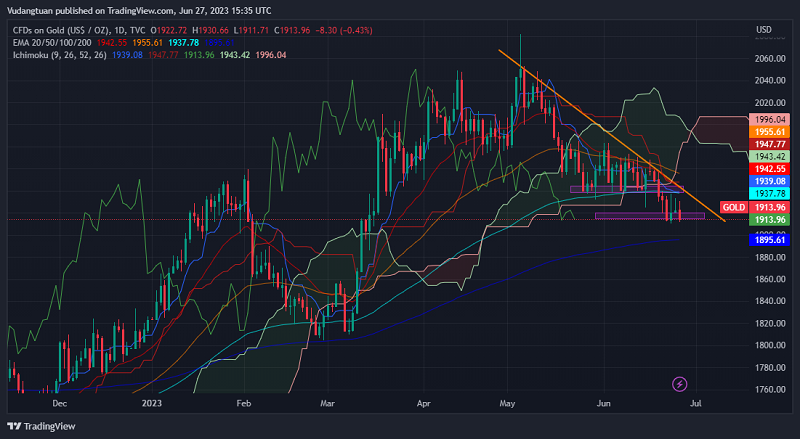
Task: Click the purple lightning bolt icon
Action: coord(680,383)
